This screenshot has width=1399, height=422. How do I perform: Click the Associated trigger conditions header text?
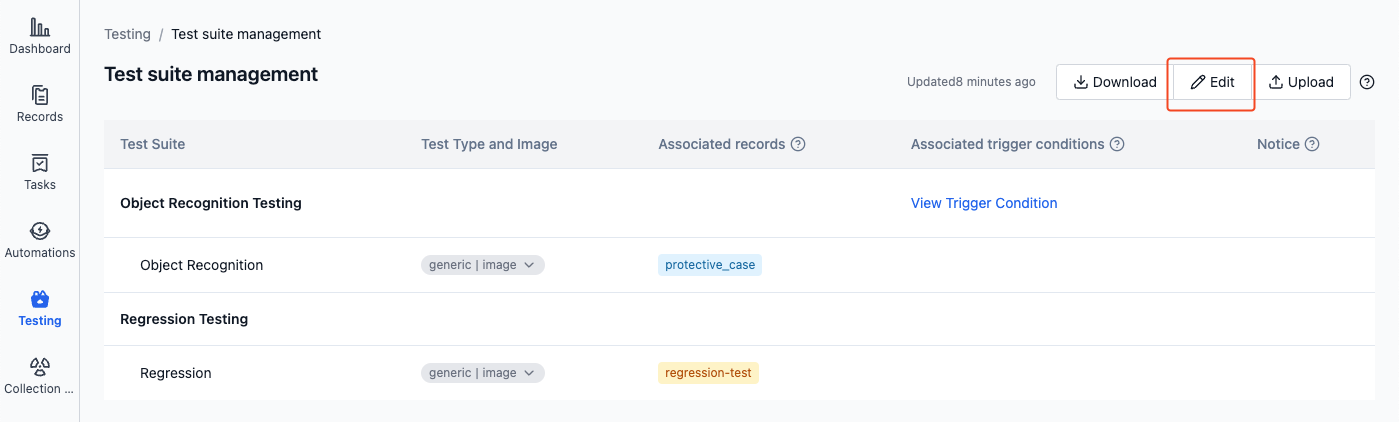click(1007, 144)
